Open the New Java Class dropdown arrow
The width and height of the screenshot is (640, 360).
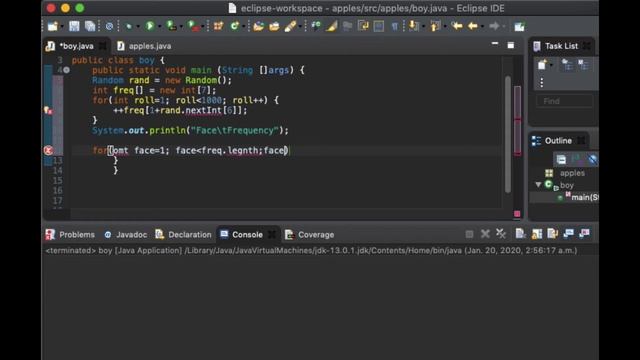(x=243, y=27)
